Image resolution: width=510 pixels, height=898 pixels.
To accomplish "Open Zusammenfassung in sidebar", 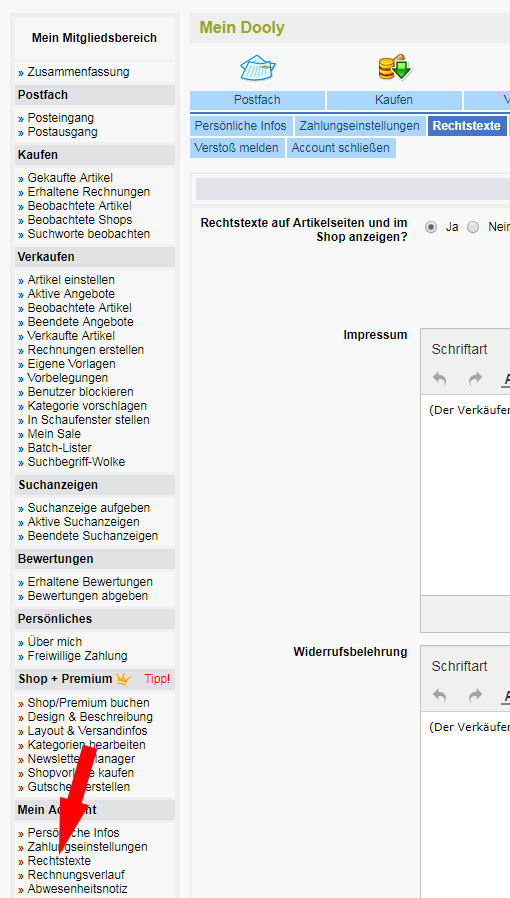I will point(78,72).
